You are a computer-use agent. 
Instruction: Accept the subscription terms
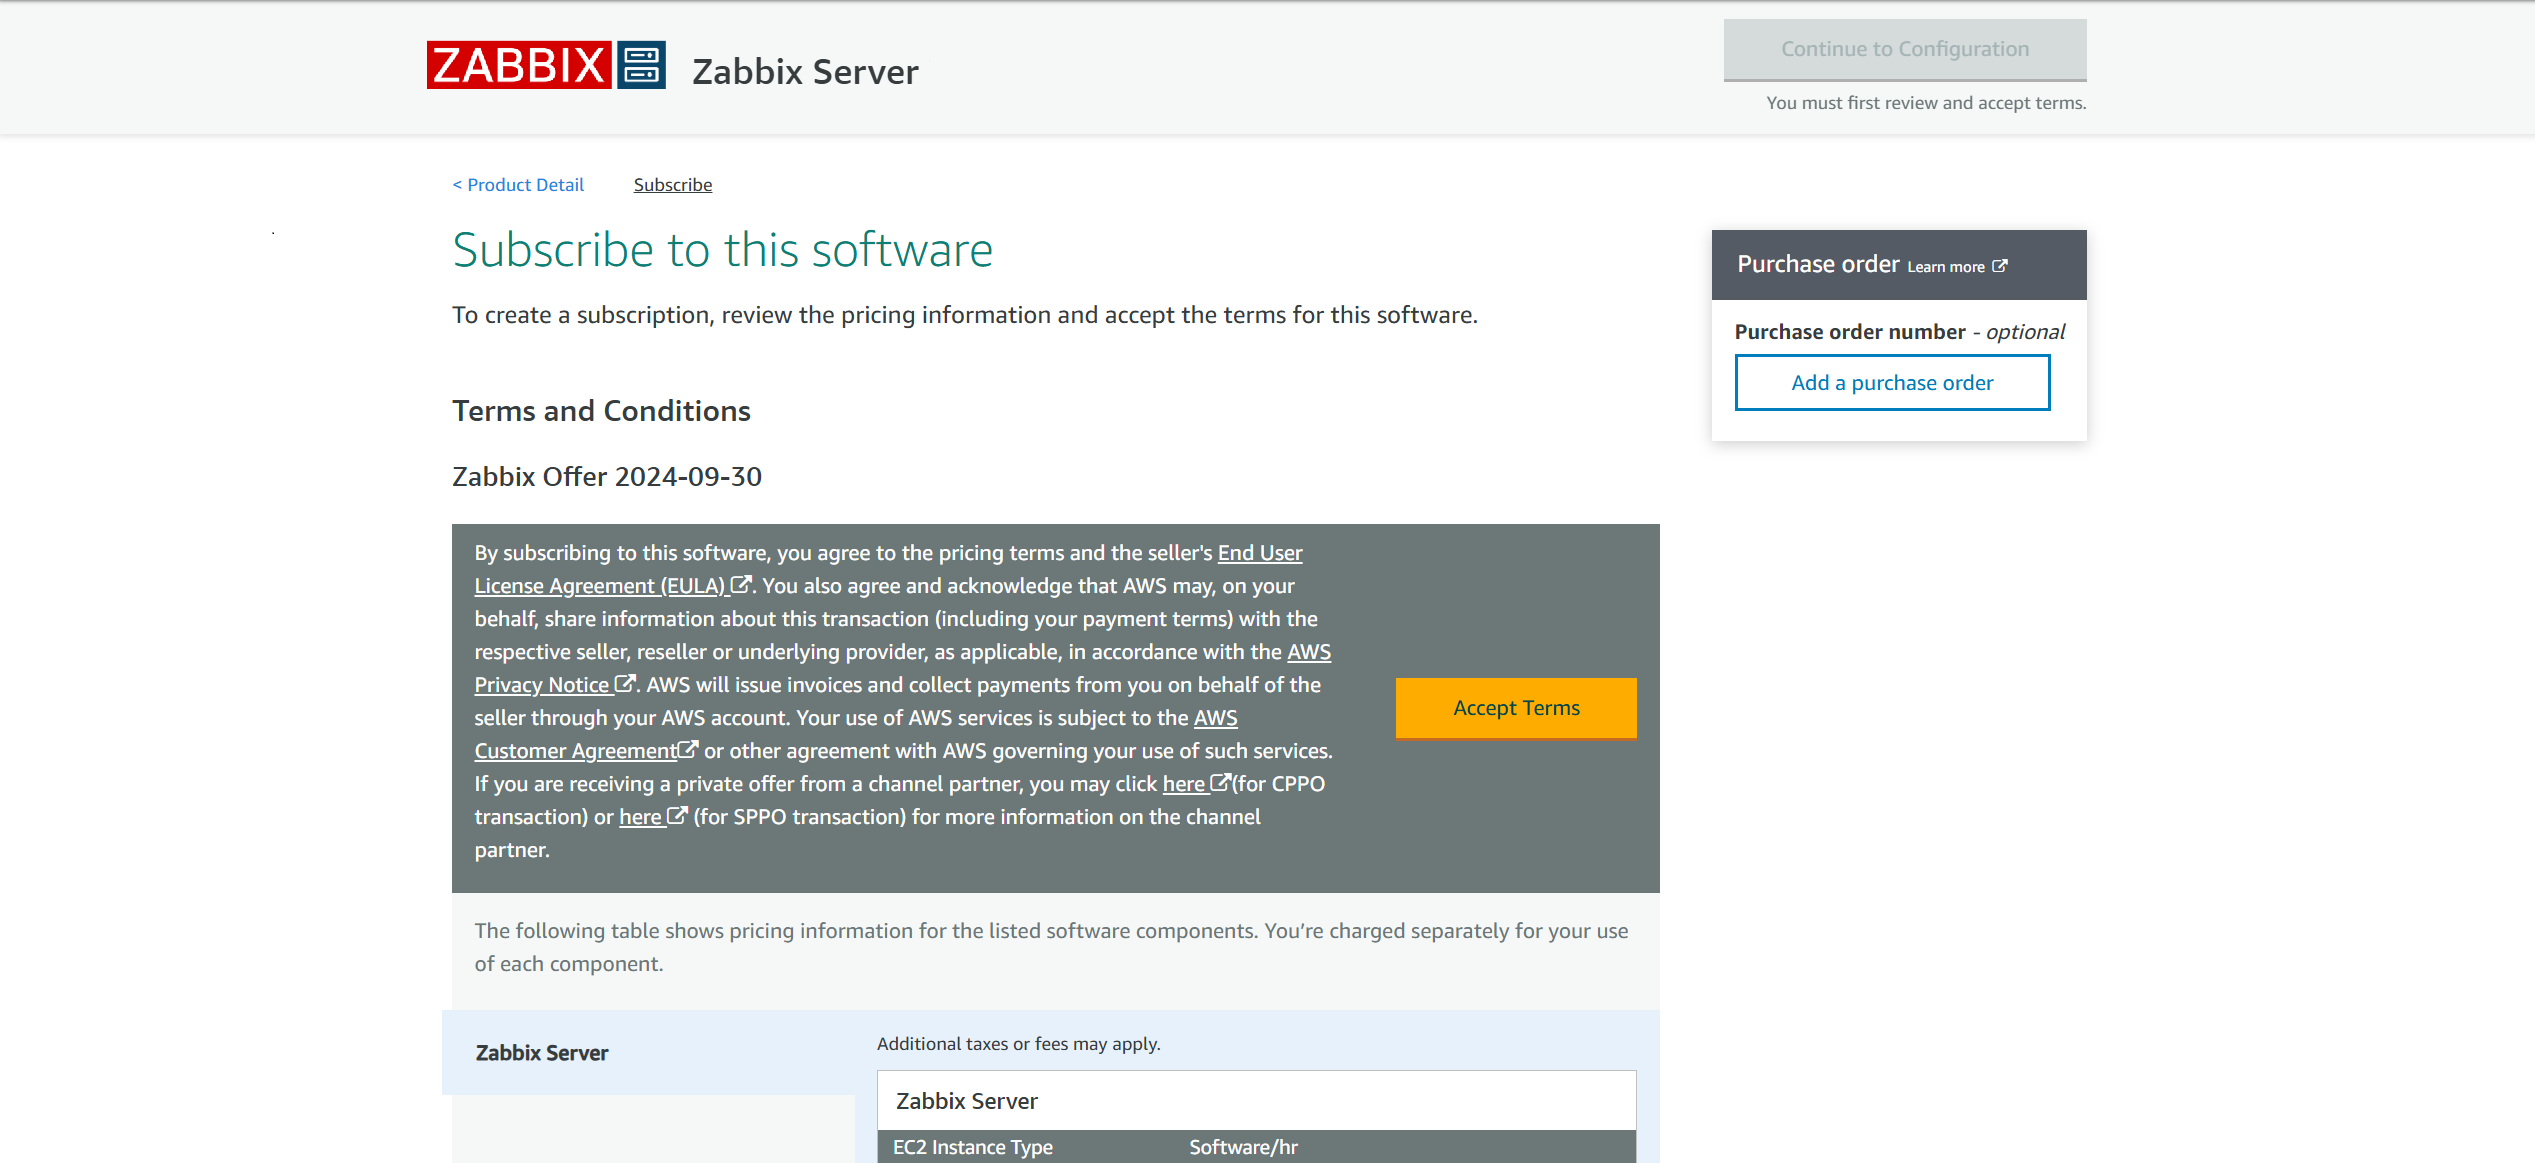click(x=1516, y=708)
